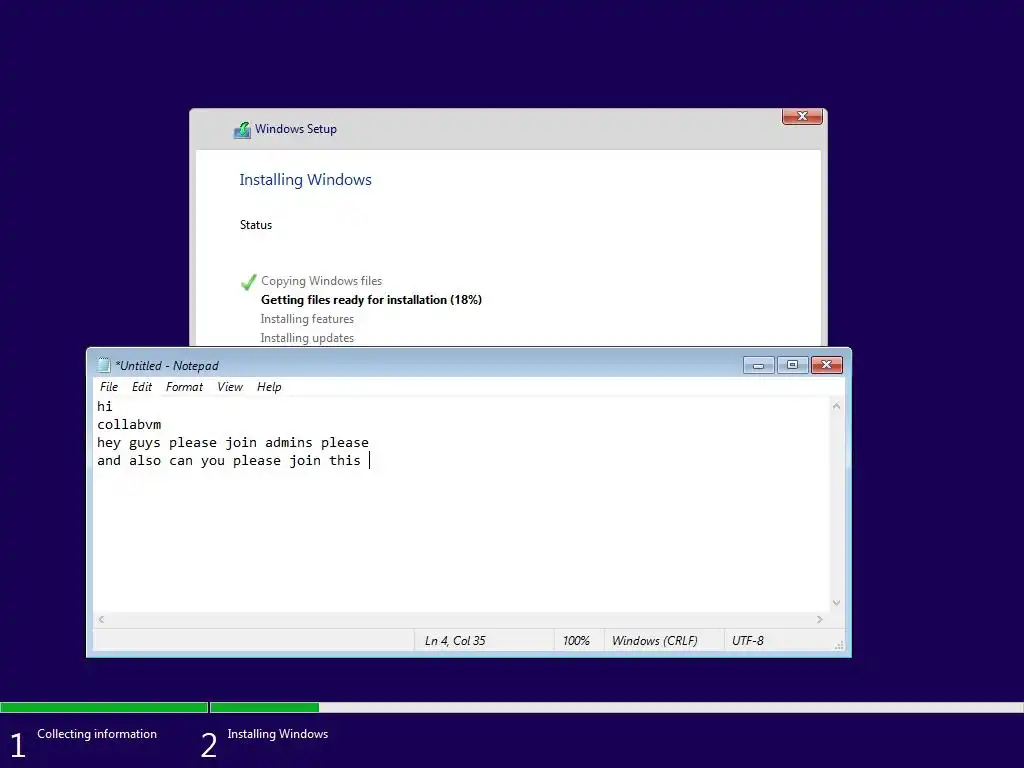The image size is (1024, 768).
Task: Click the vertical scrollbar up arrow in Notepad
Action: [836, 406]
